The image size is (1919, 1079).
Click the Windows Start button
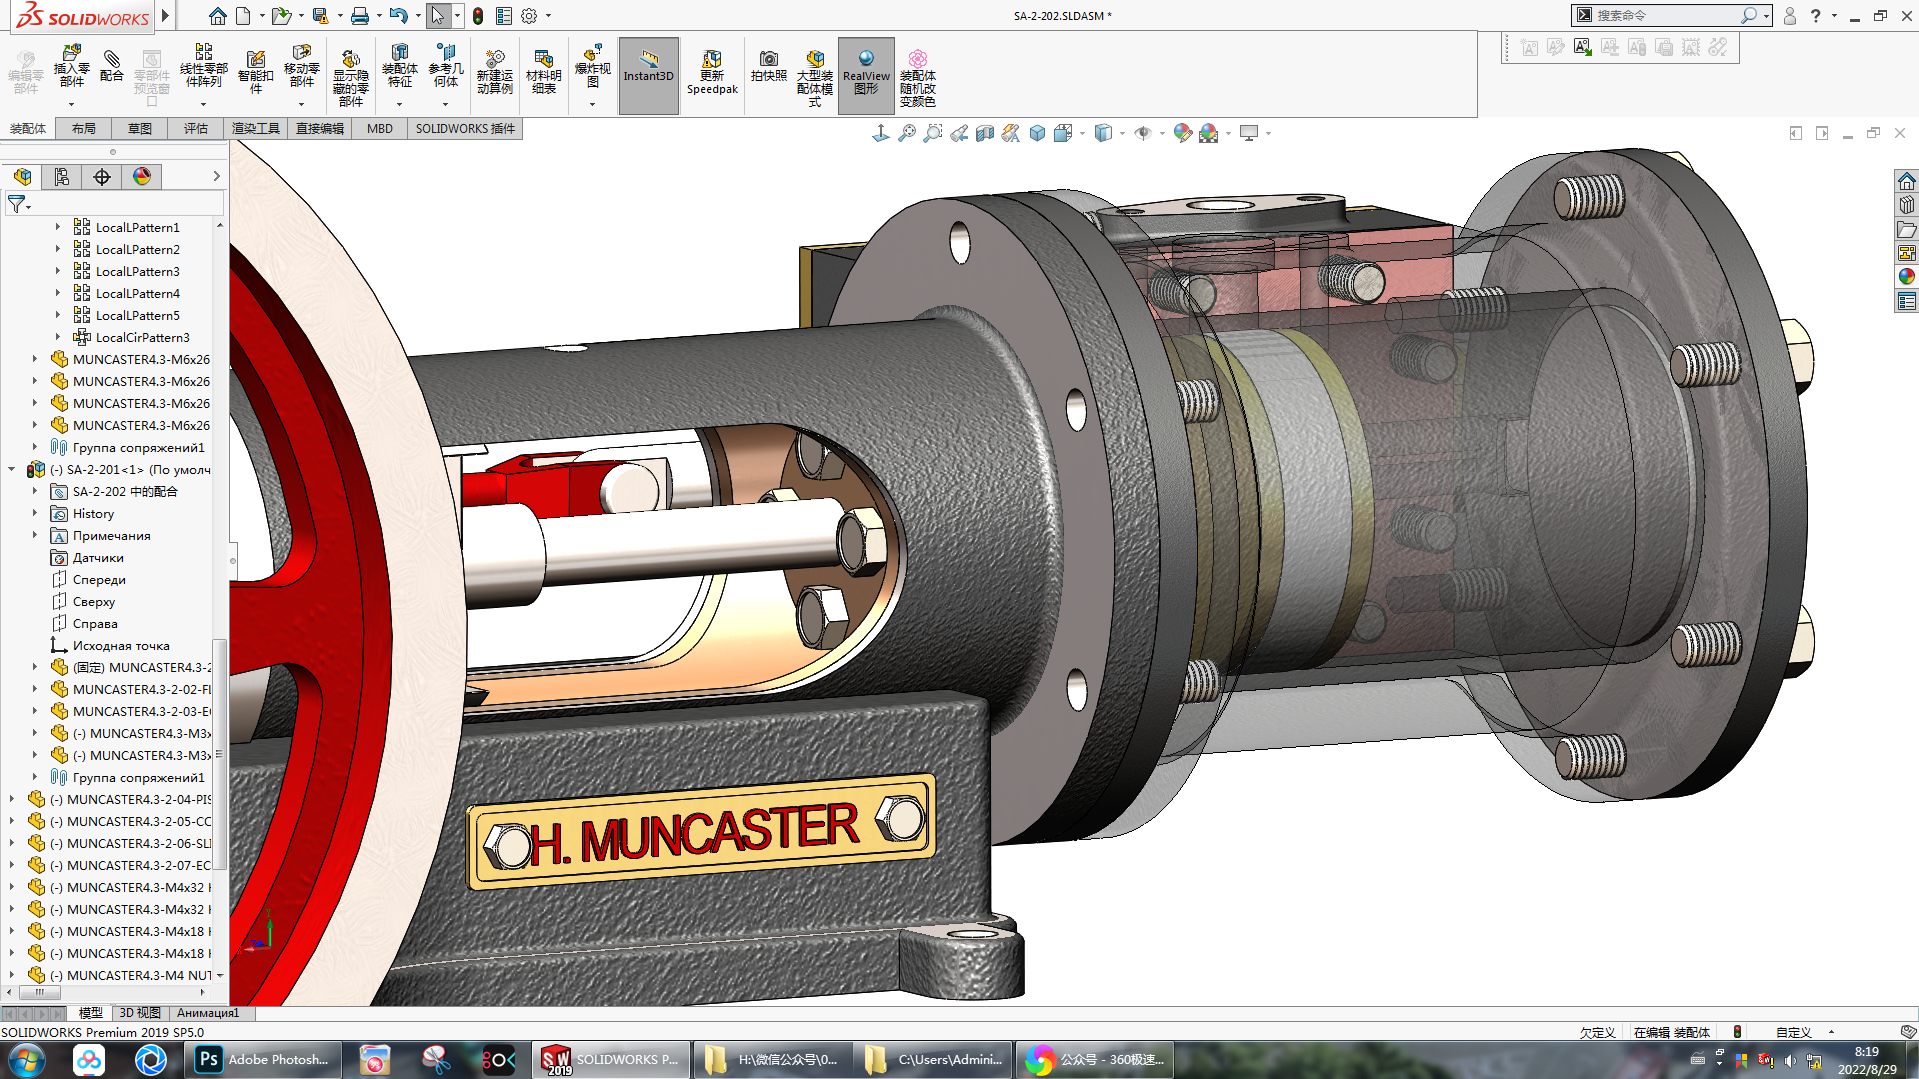pyautogui.click(x=26, y=1060)
